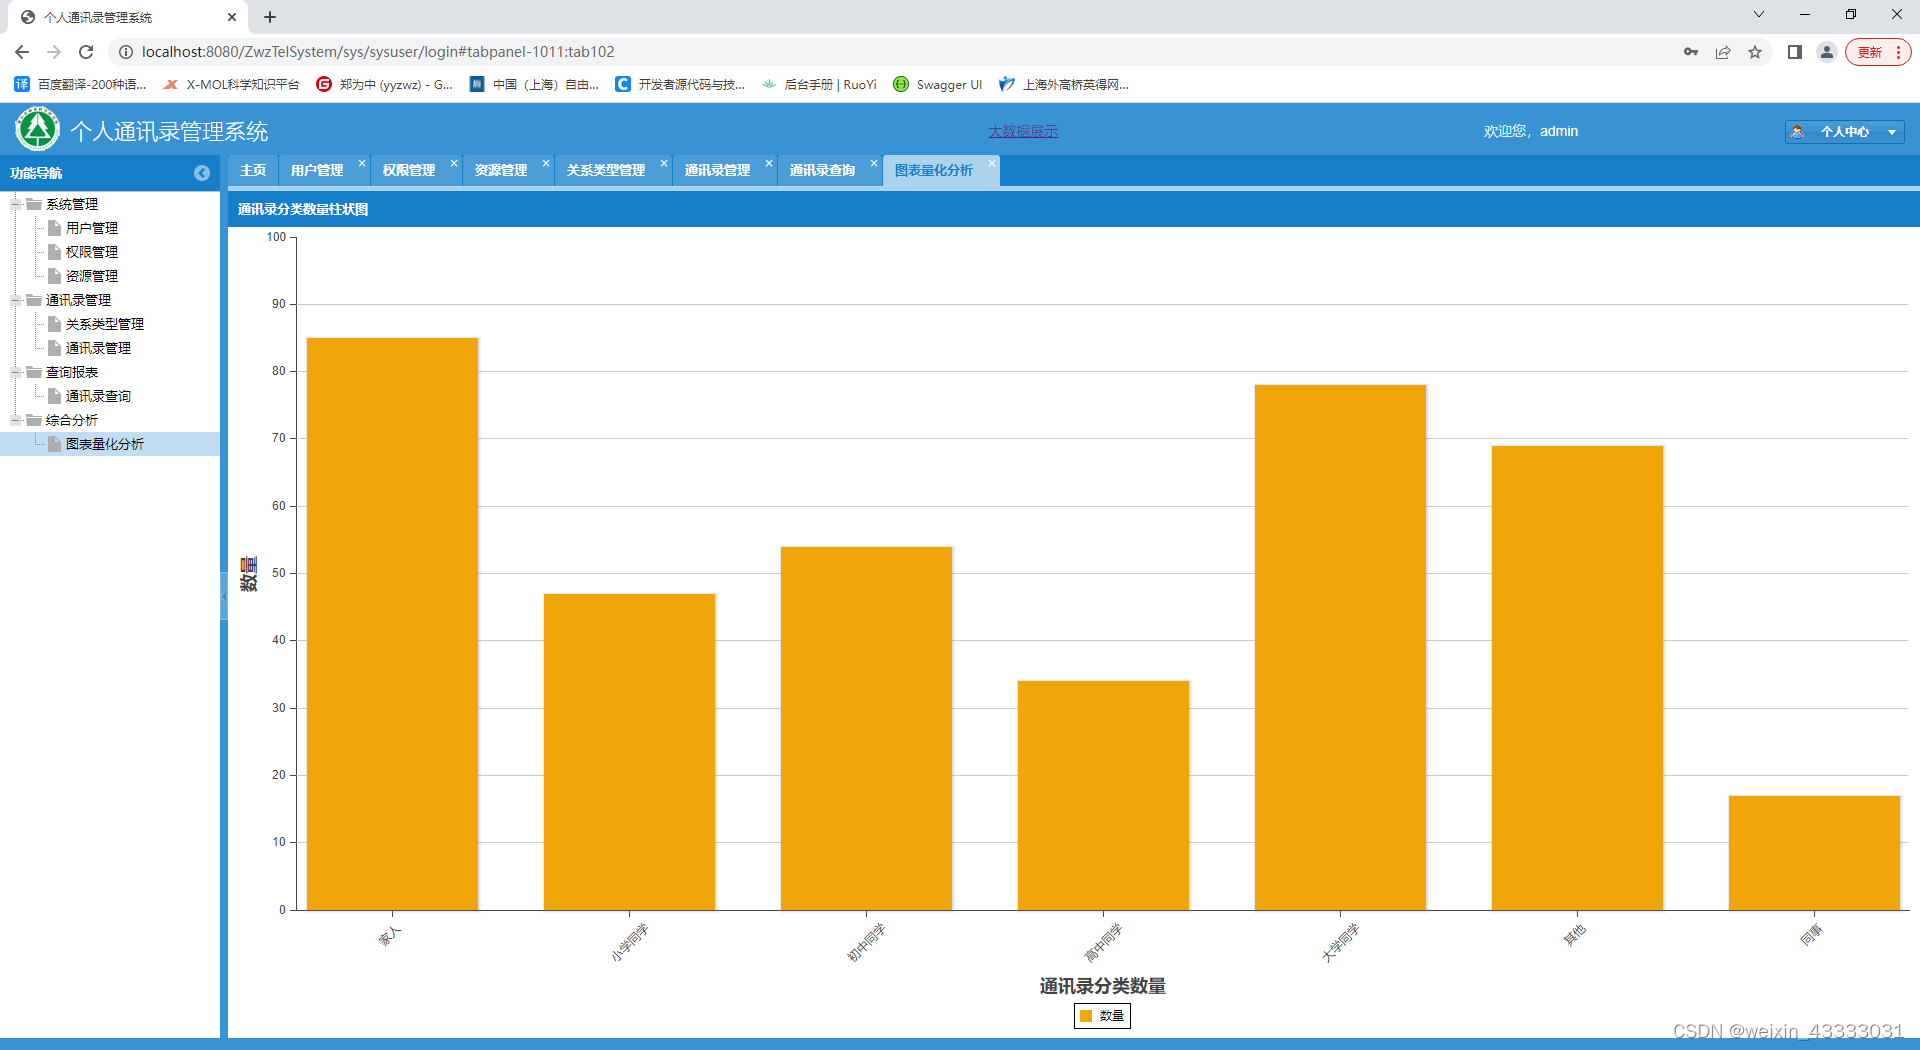Open the 上海外高桥英得网 bookmark

tap(1064, 84)
